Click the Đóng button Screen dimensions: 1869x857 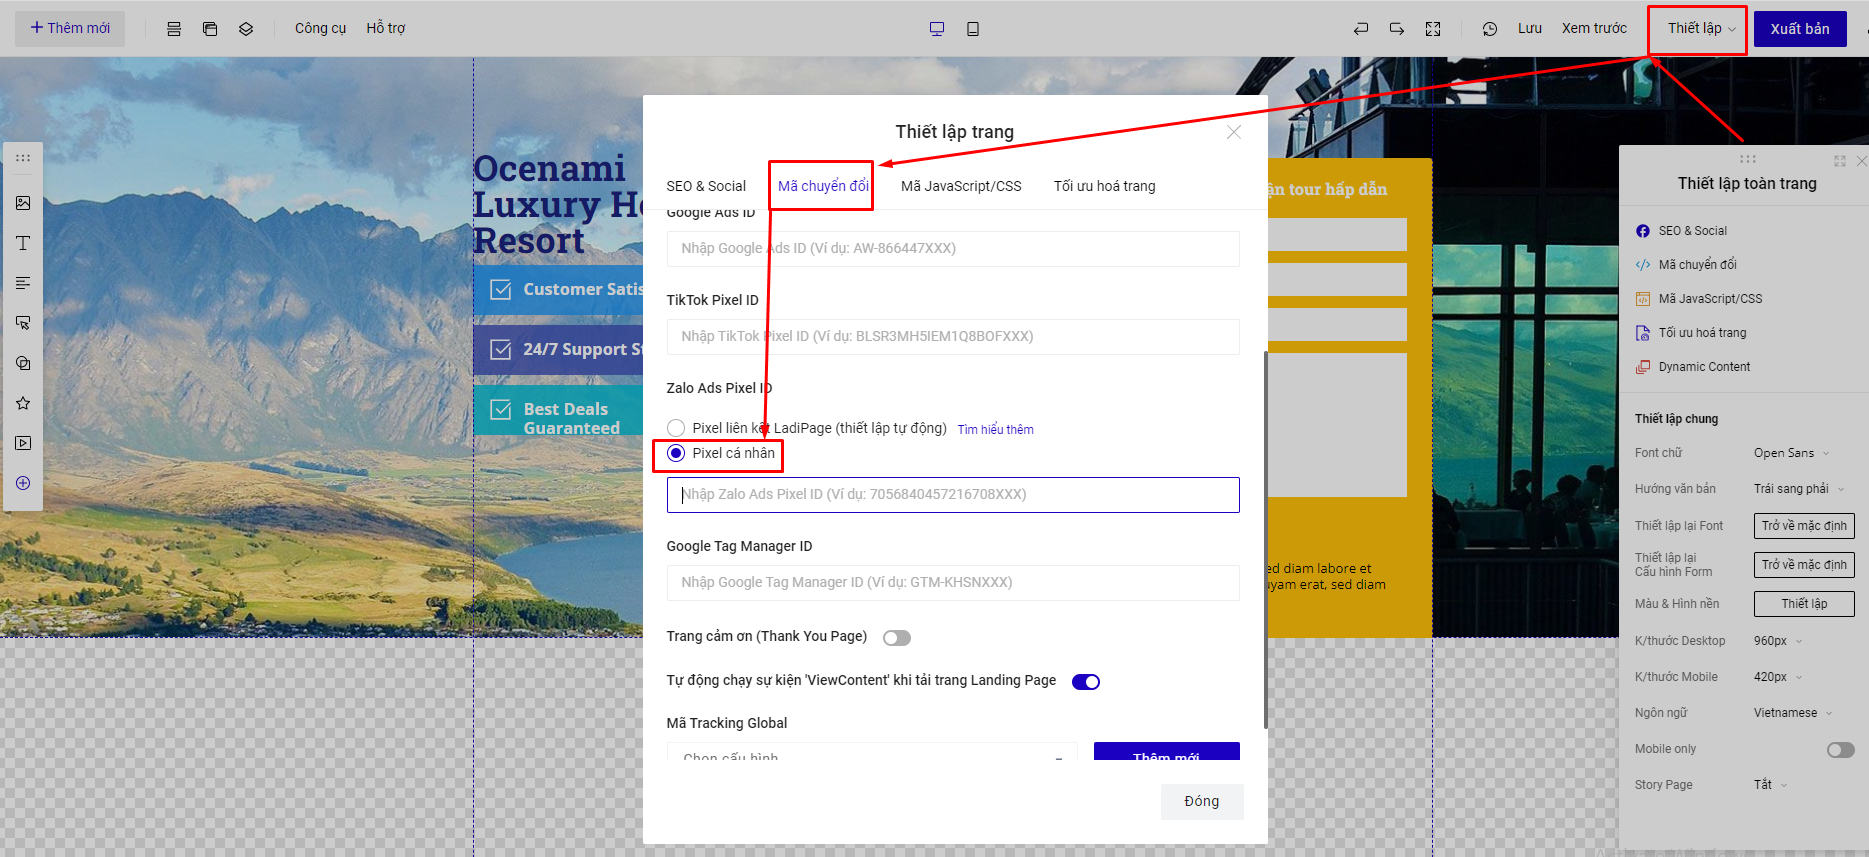[1201, 801]
